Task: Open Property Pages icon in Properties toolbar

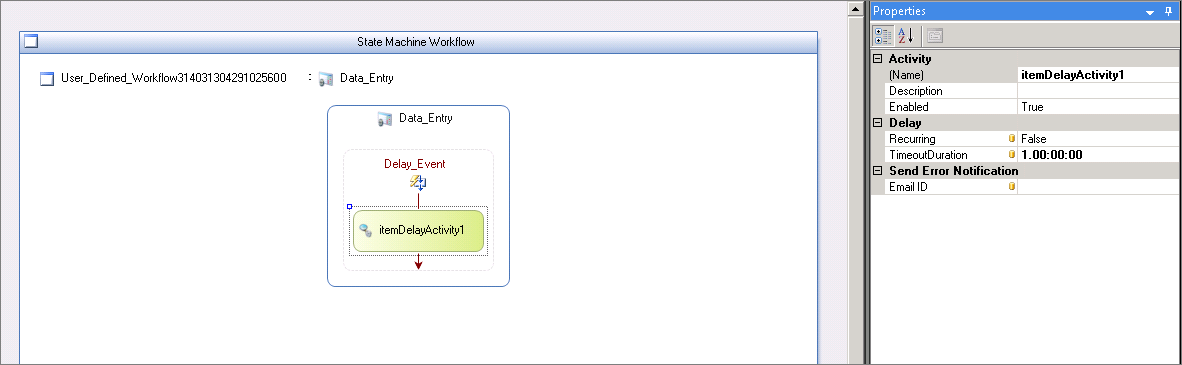Action: pyautogui.click(x=934, y=35)
